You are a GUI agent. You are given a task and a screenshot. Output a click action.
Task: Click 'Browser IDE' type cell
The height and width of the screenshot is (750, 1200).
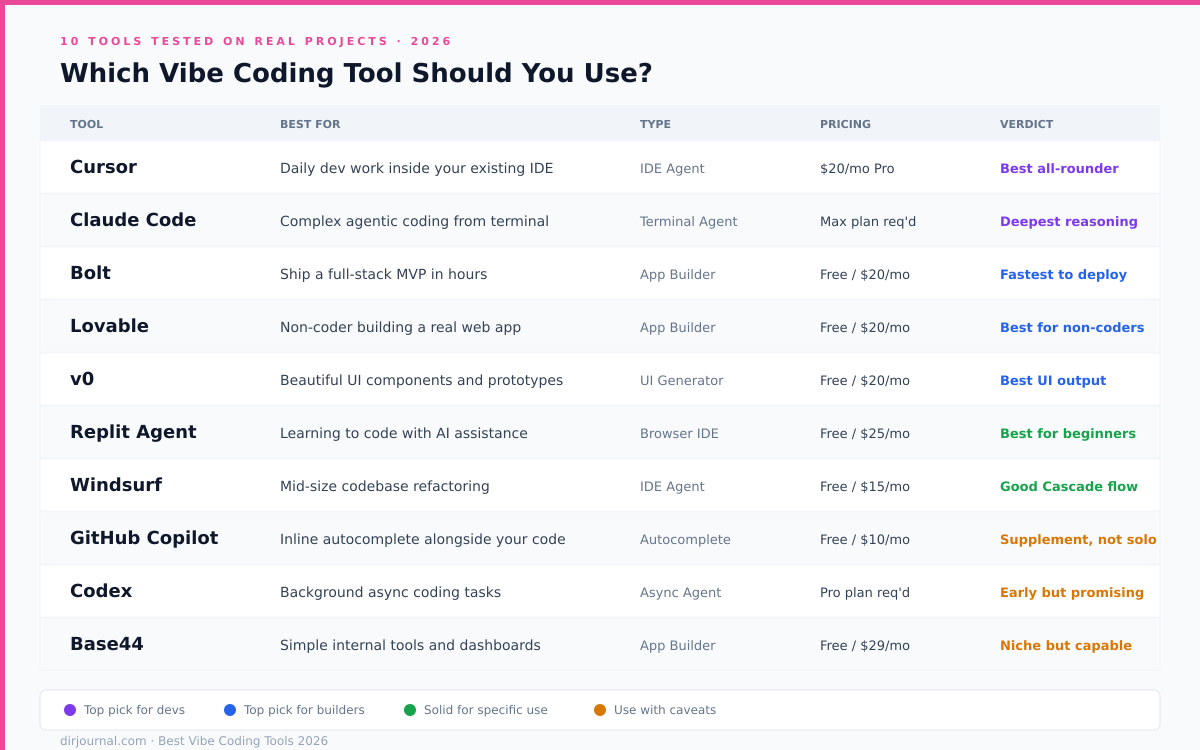[x=679, y=433]
